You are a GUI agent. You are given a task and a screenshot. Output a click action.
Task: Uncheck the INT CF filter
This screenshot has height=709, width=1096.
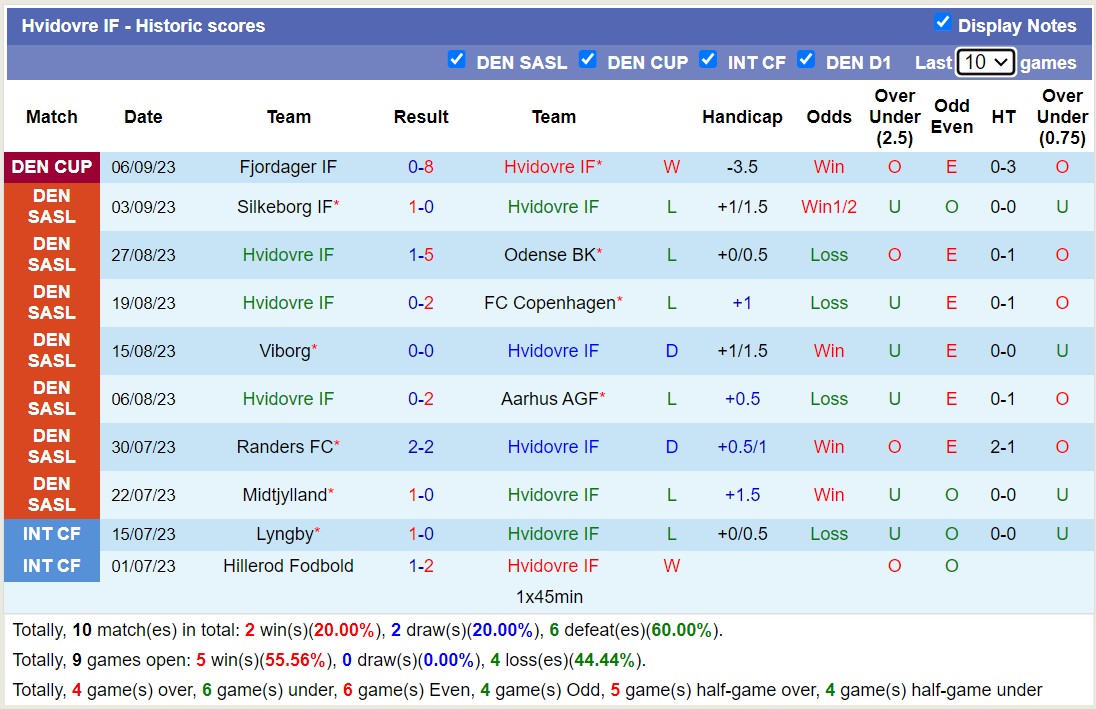point(708,60)
